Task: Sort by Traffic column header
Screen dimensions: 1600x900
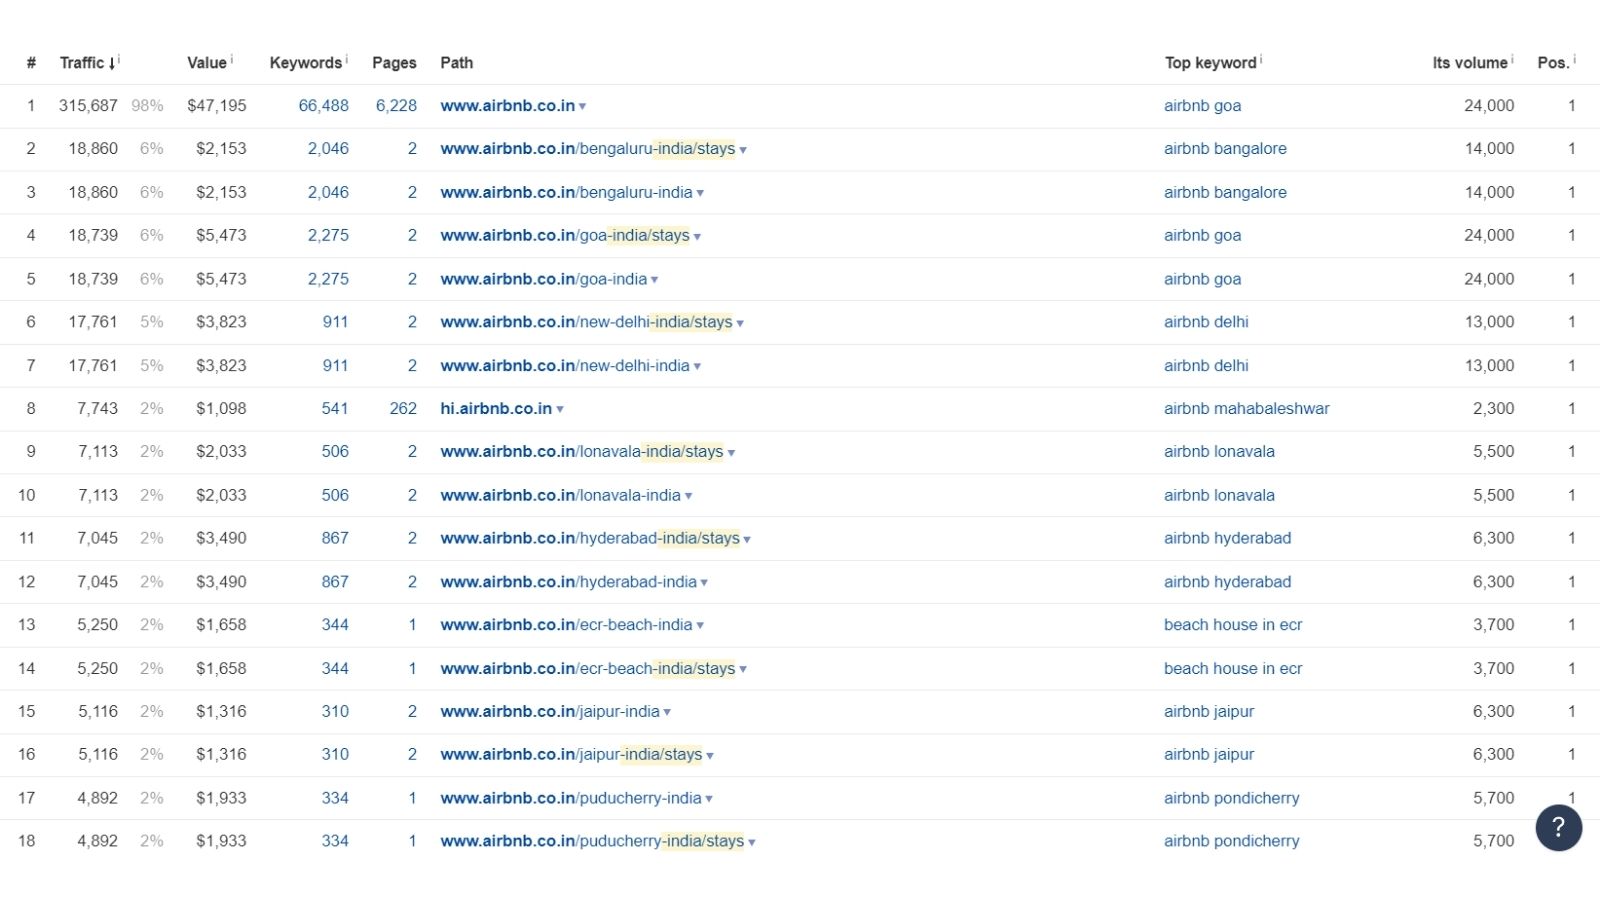Action: [x=87, y=63]
